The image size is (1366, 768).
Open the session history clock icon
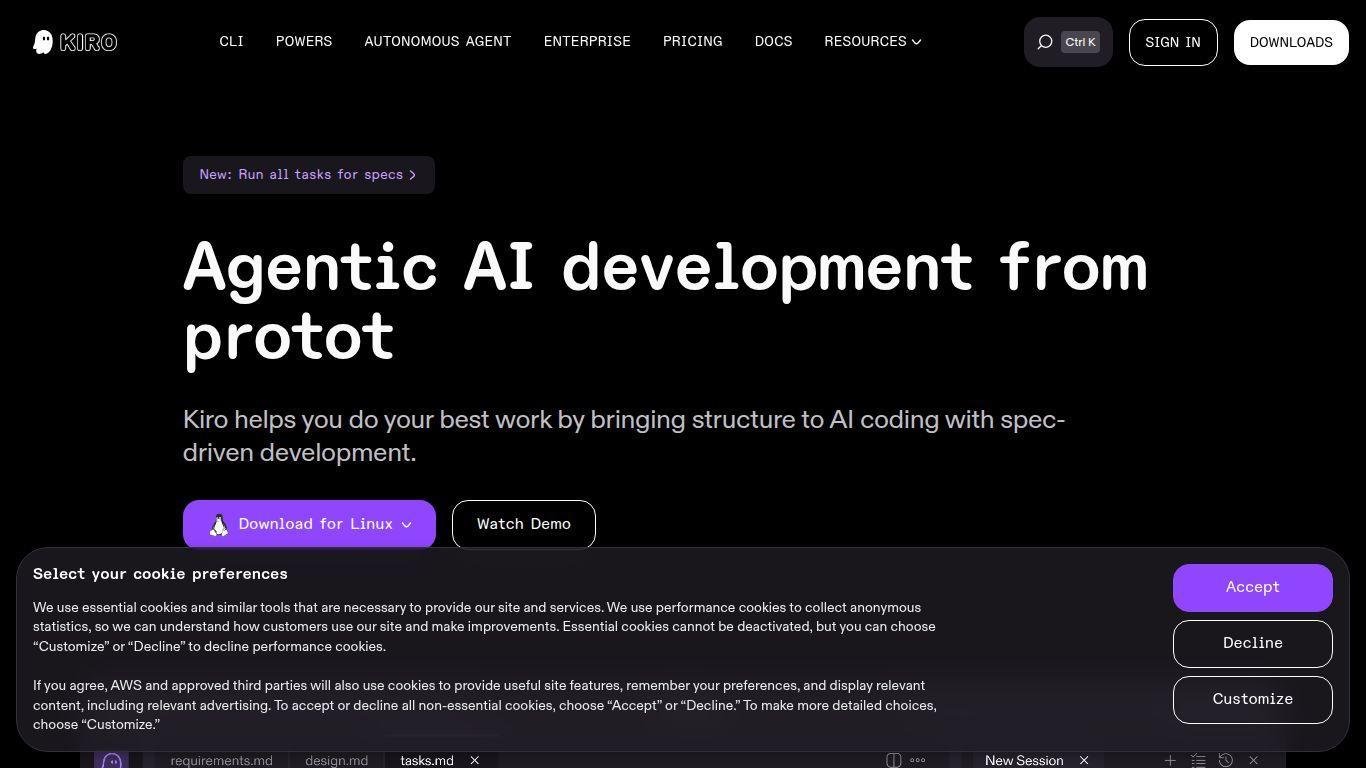(x=1225, y=761)
